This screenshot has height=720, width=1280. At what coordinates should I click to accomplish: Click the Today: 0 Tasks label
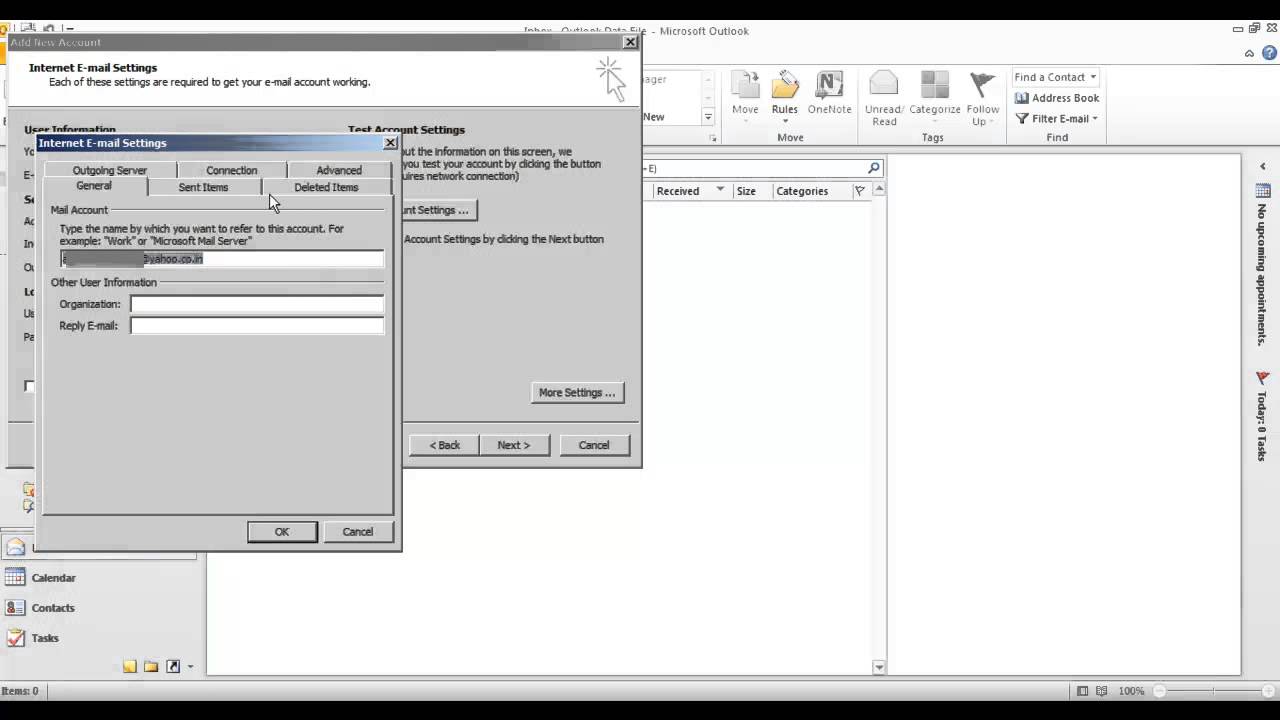pos(1262,426)
